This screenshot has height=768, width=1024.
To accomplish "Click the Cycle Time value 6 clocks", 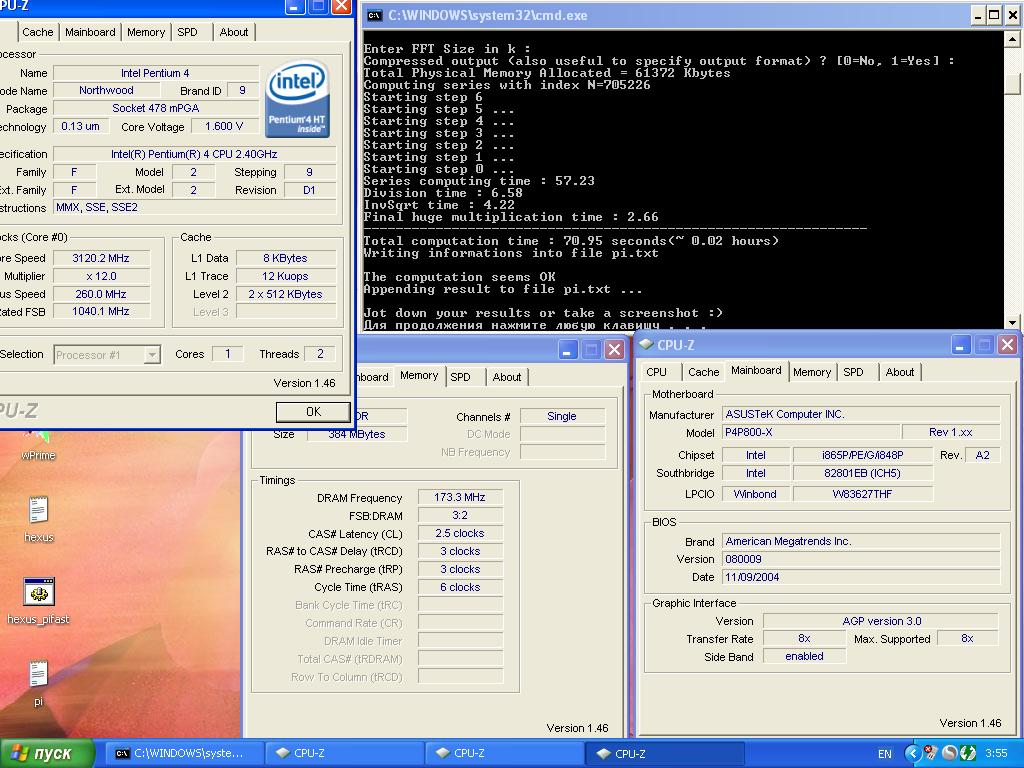I will pyautogui.click(x=460, y=587).
